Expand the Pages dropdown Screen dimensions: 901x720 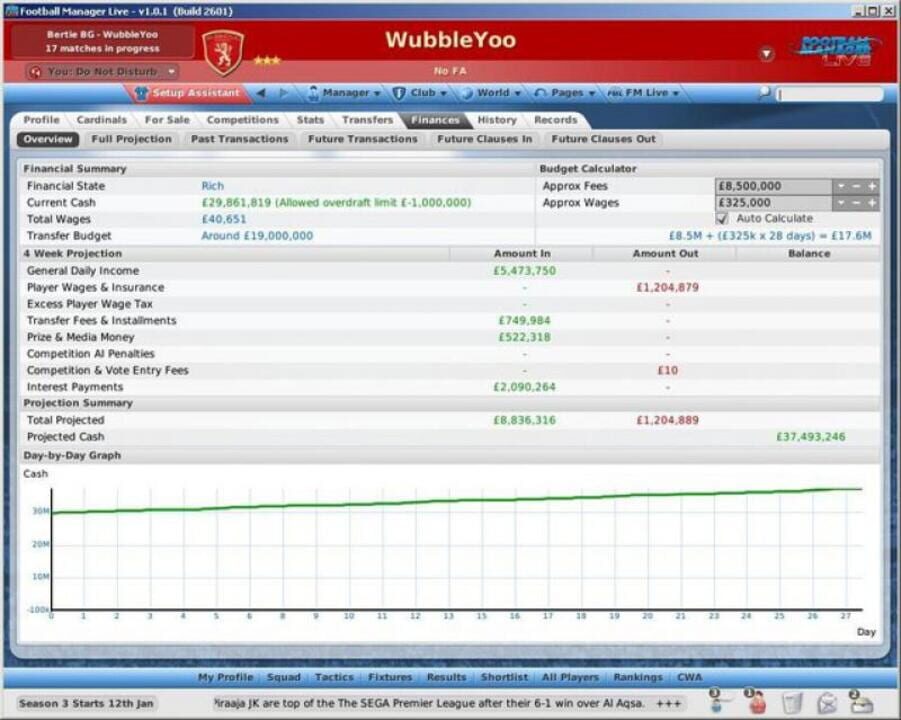click(x=569, y=92)
